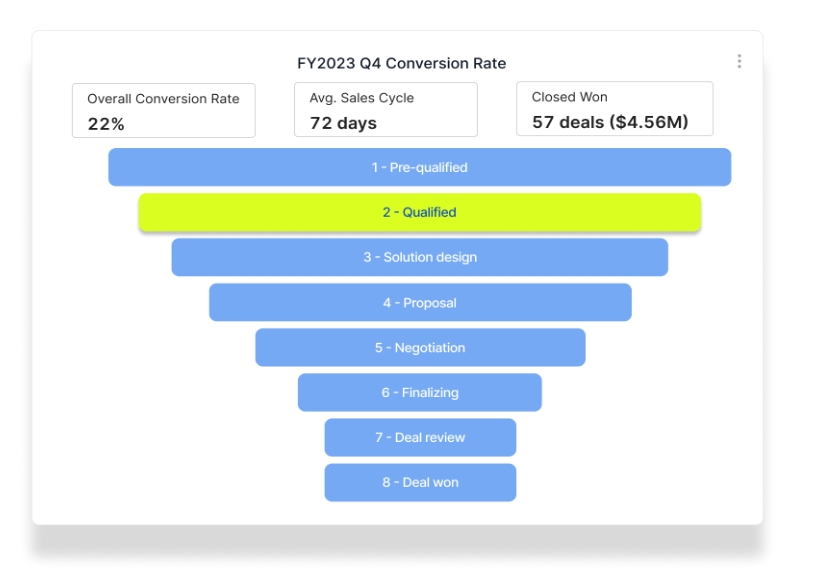821x584 pixels.
Task: Click the 6 - Finalizing funnel segment
Action: 419,392
